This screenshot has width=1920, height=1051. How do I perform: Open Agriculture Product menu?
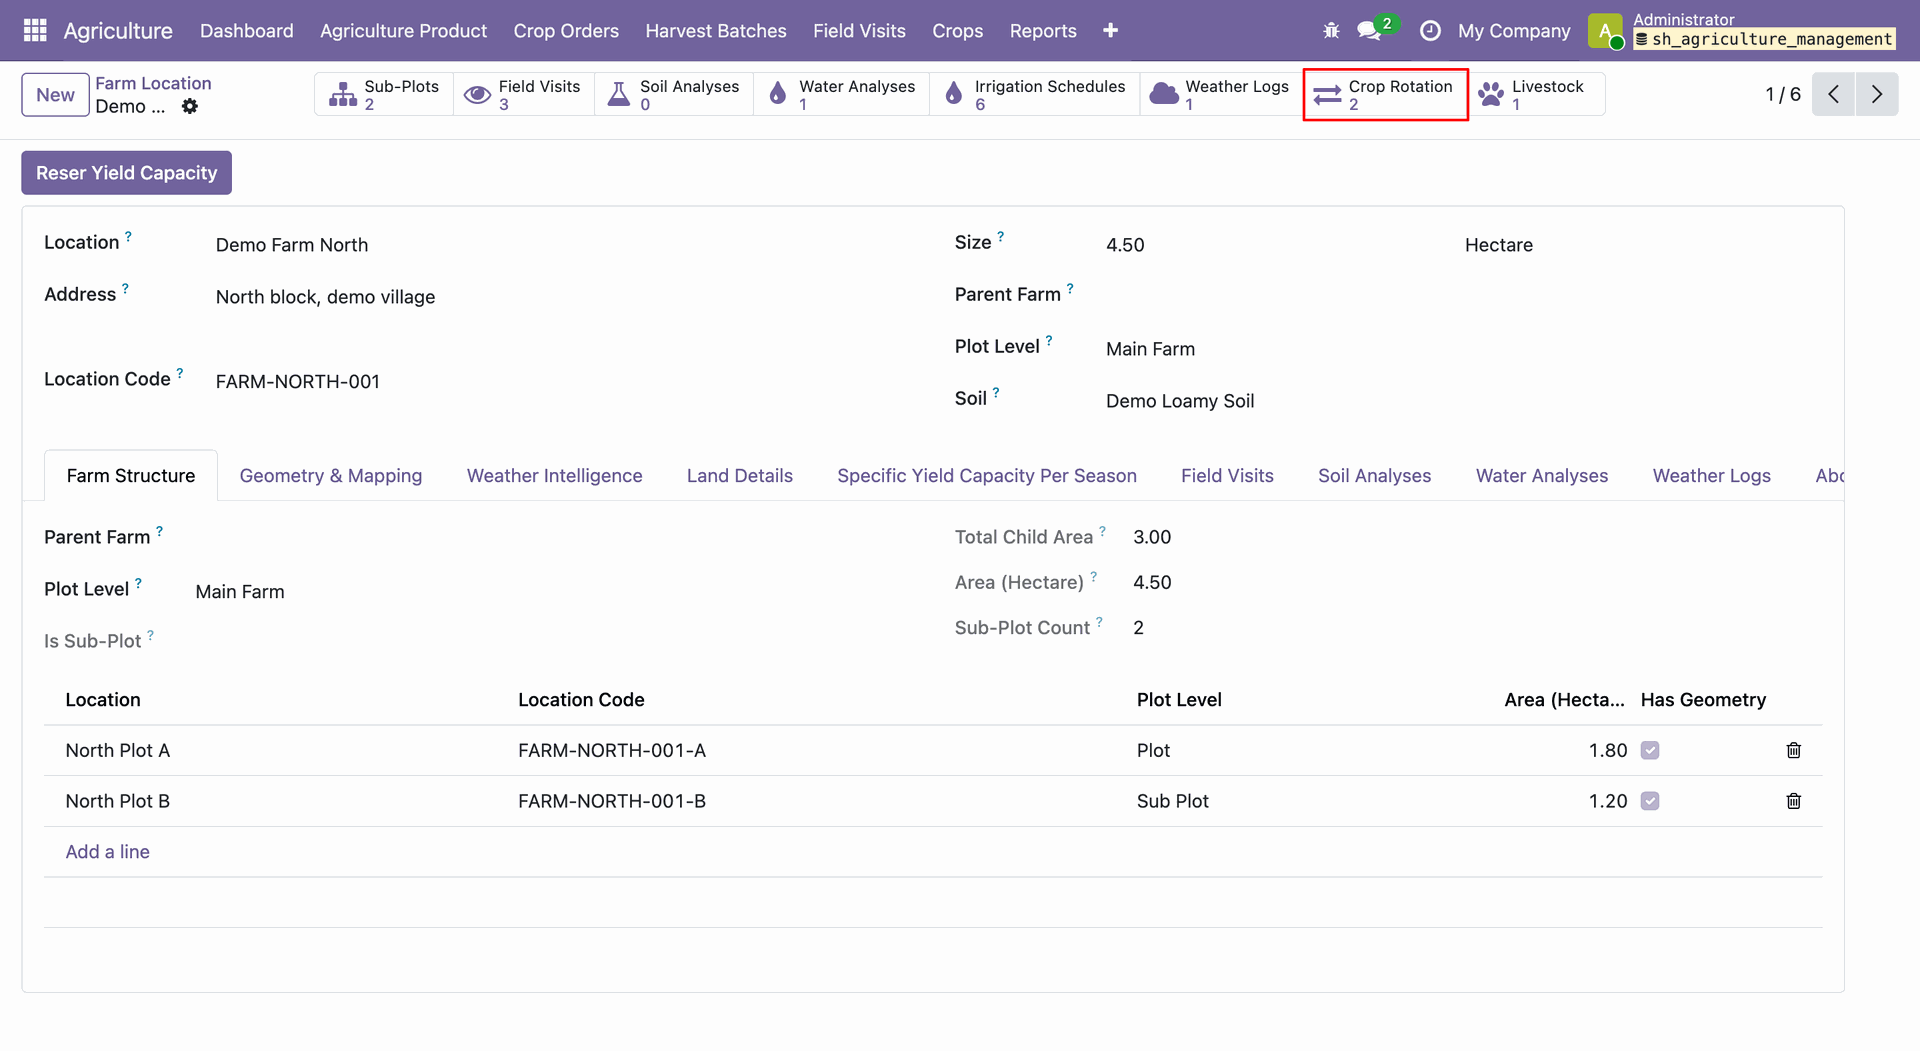[404, 31]
